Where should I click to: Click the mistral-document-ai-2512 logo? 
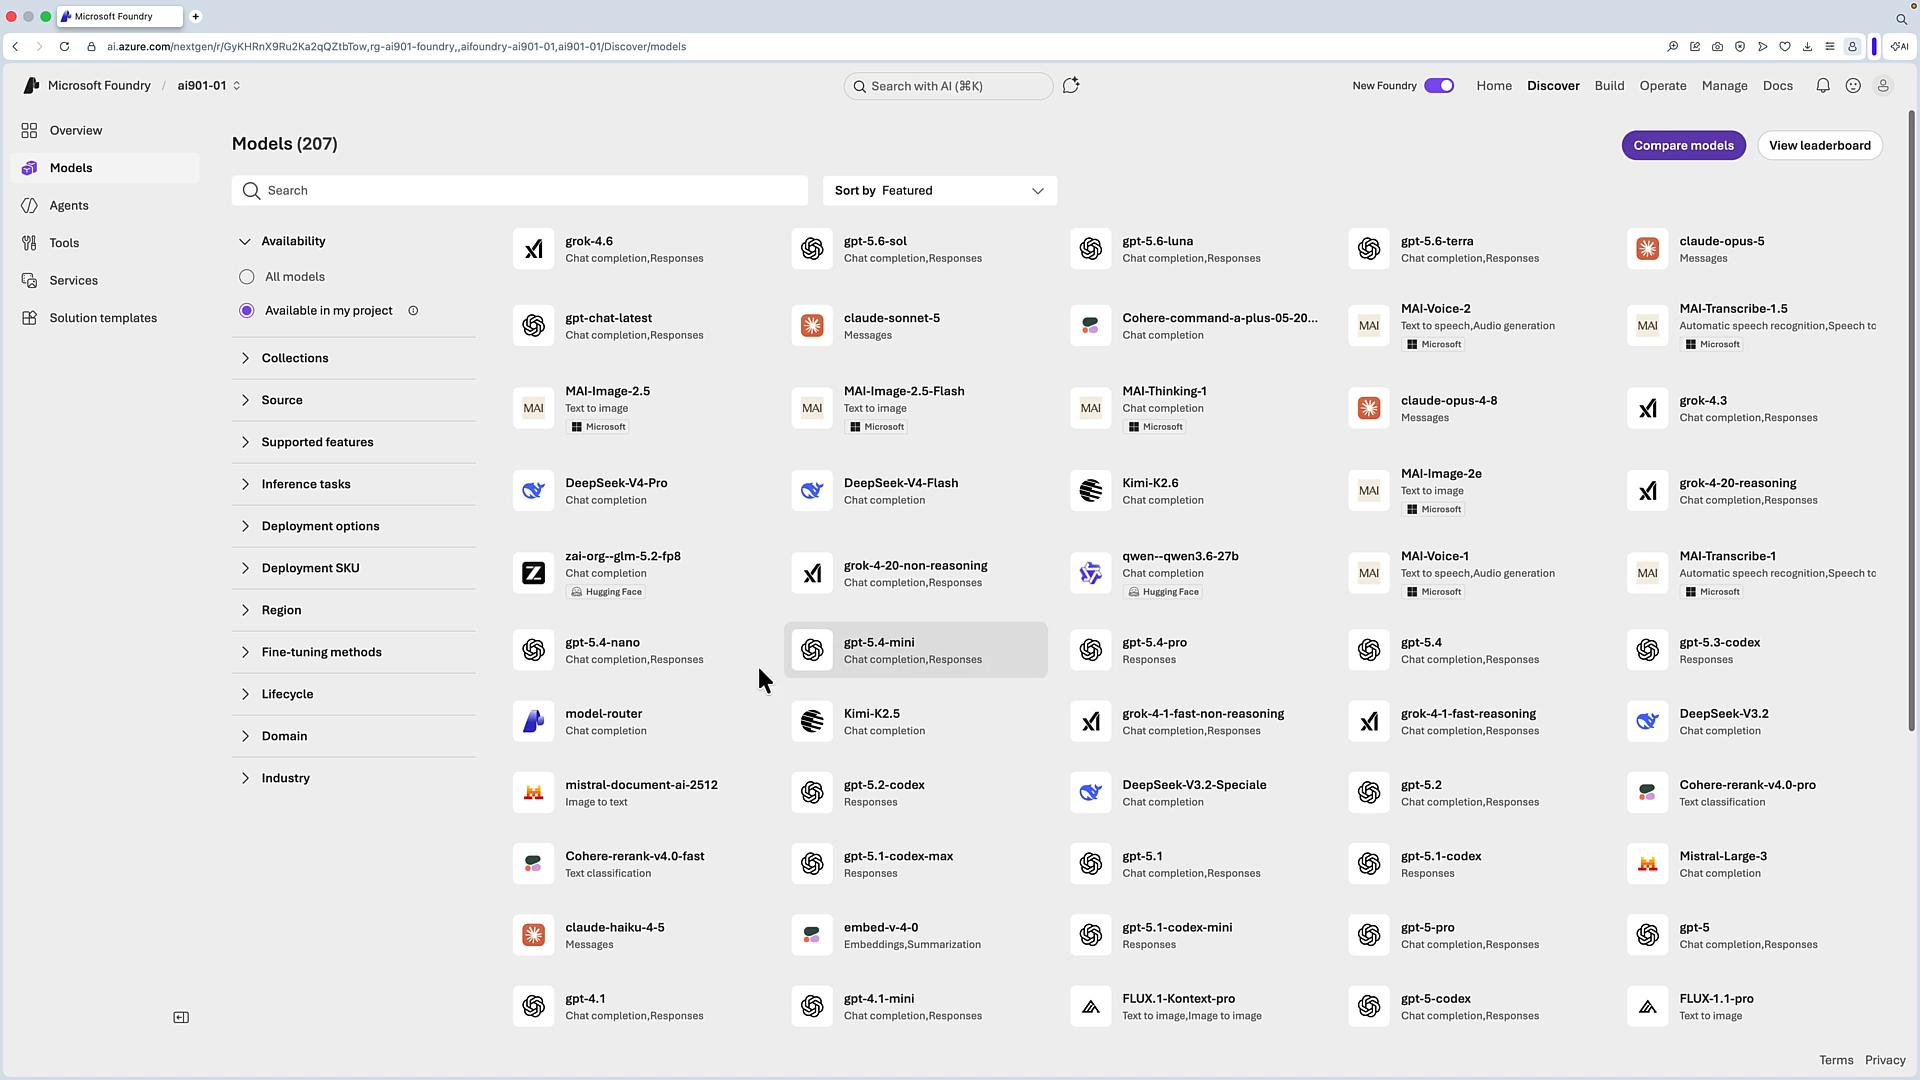pyautogui.click(x=534, y=793)
